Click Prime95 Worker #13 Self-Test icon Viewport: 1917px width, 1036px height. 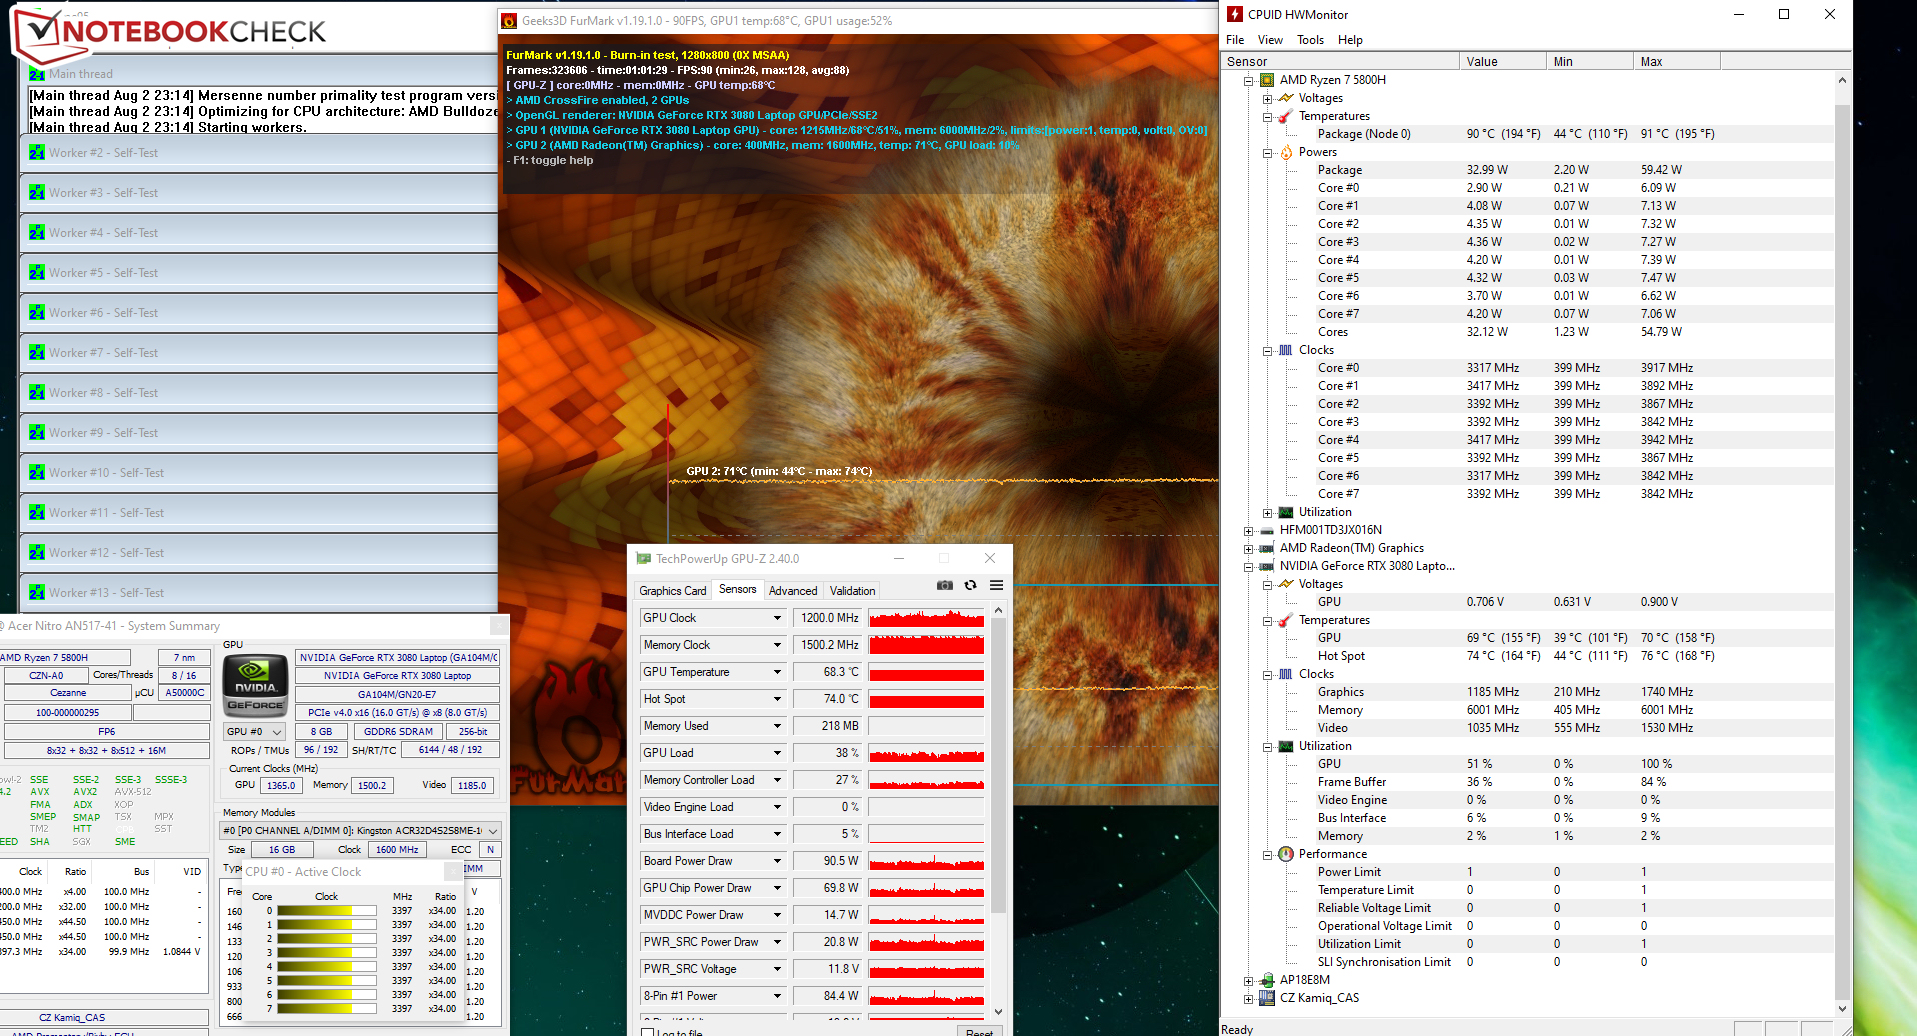[37, 593]
